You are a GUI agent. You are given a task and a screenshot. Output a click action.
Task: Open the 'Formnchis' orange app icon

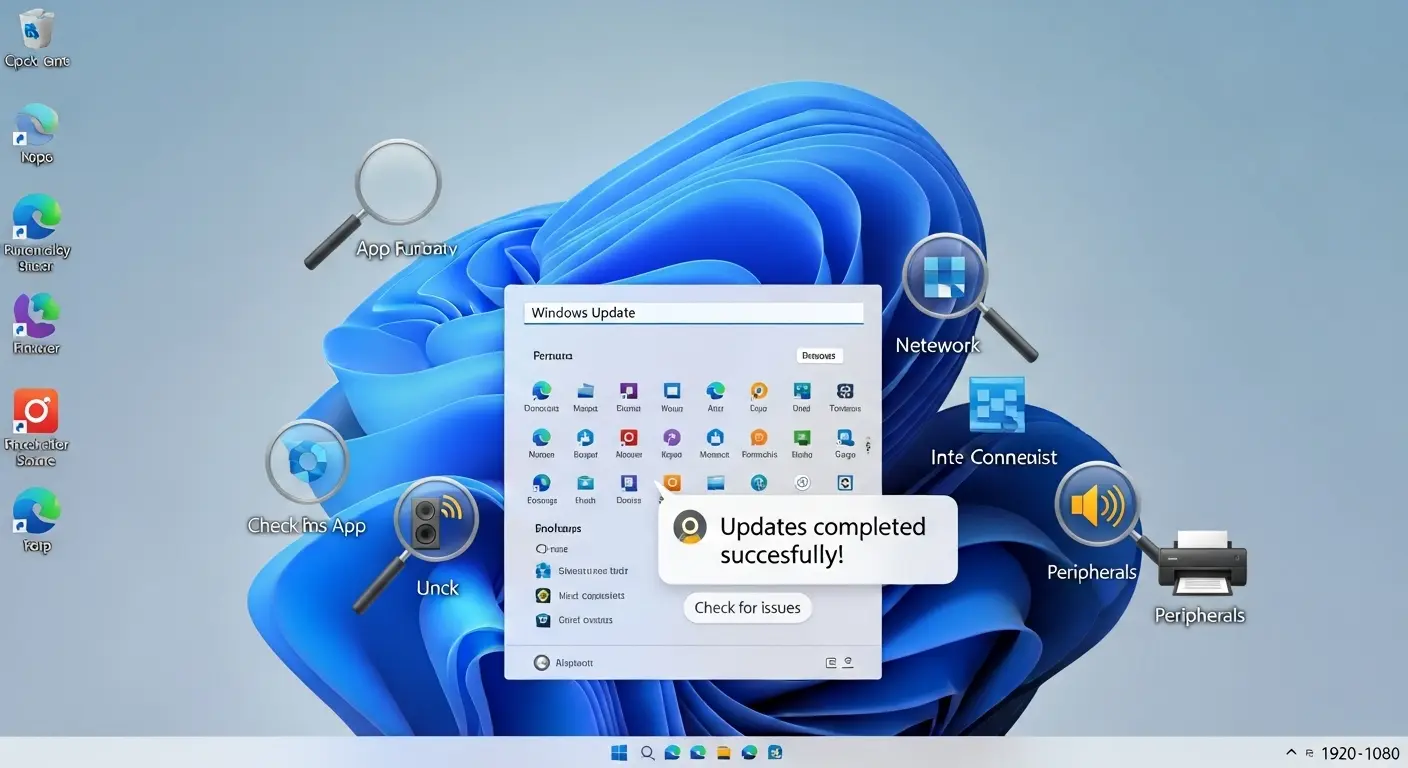pos(758,437)
